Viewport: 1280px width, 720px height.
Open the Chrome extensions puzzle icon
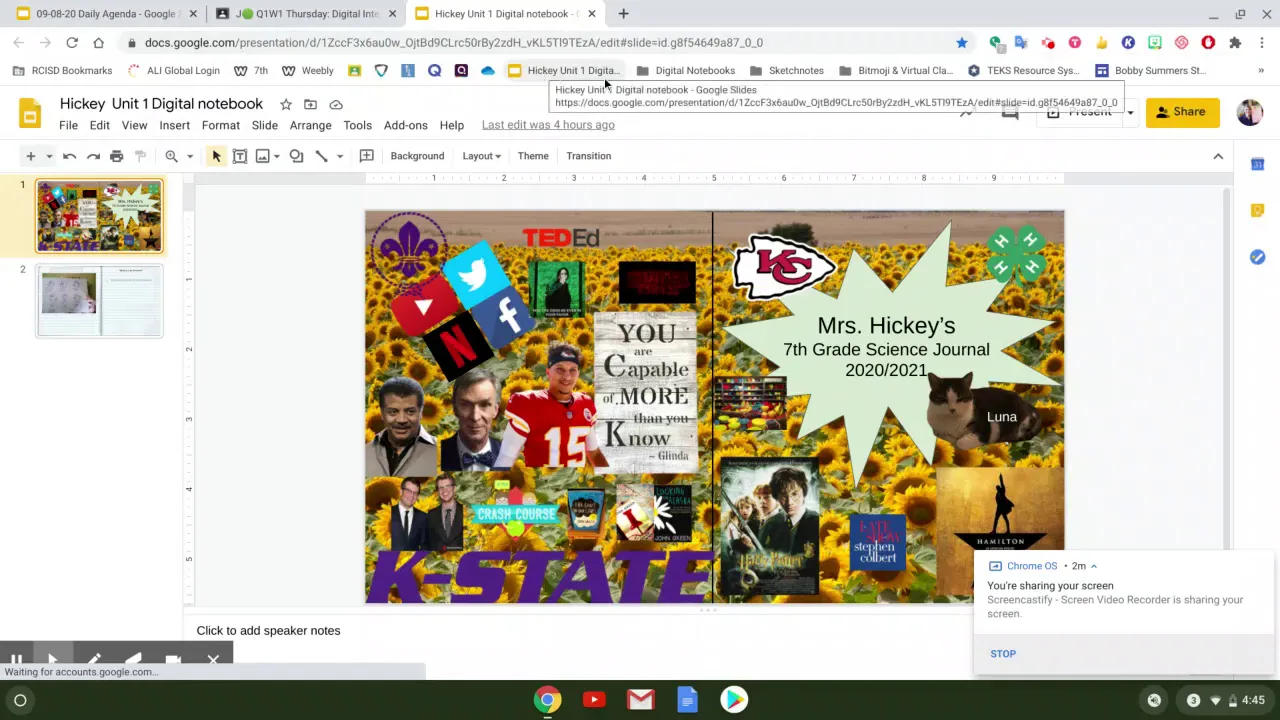pos(1235,43)
